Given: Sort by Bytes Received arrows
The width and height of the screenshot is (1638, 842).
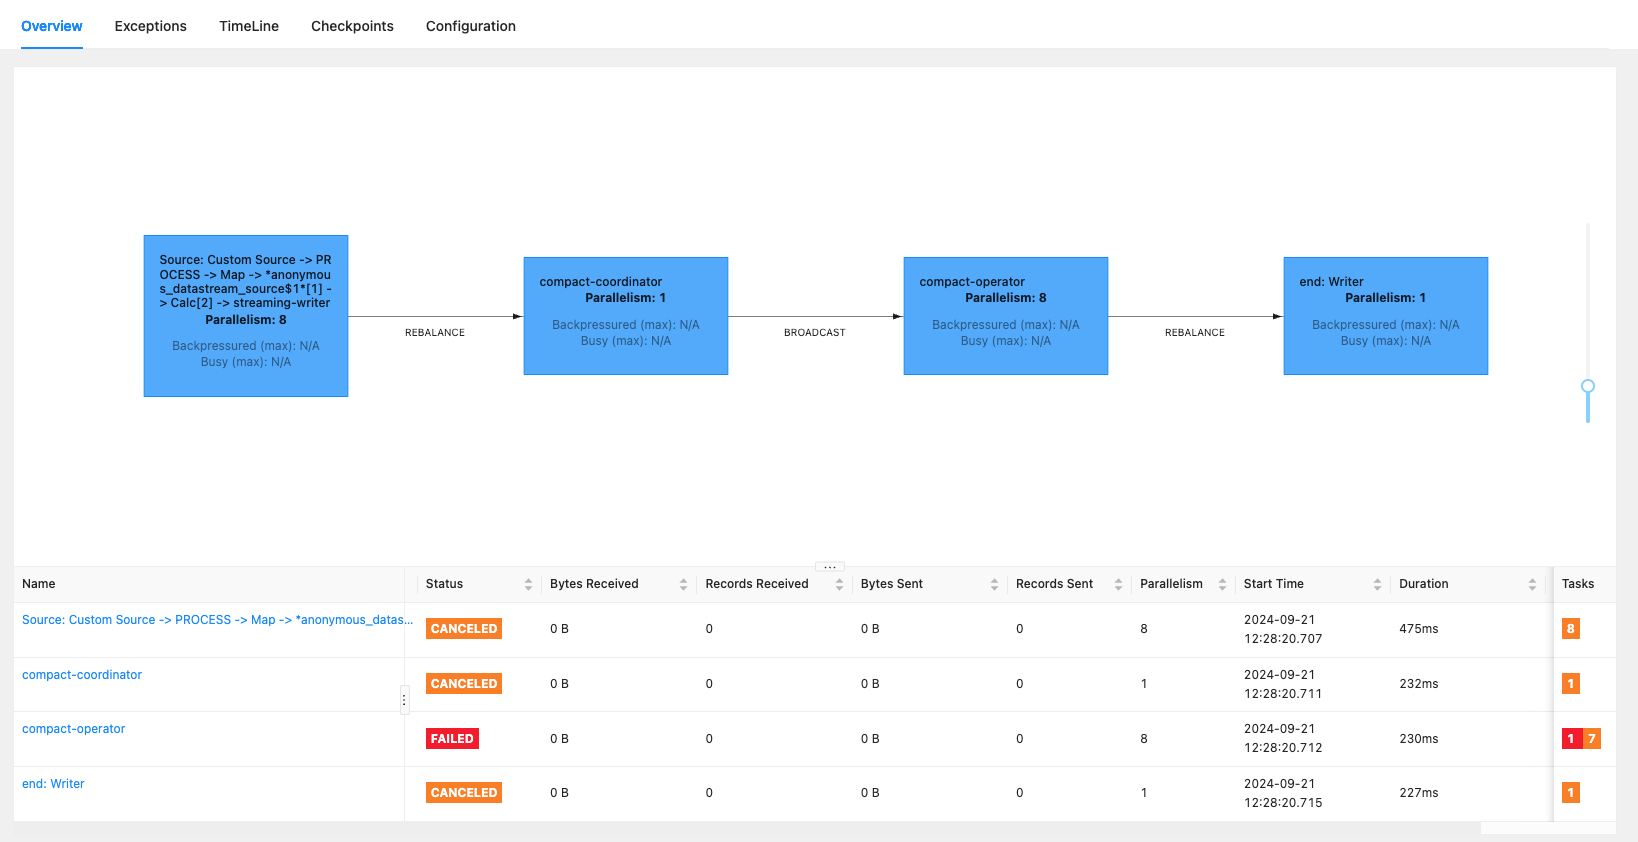Looking at the screenshot, I should click(x=683, y=585).
